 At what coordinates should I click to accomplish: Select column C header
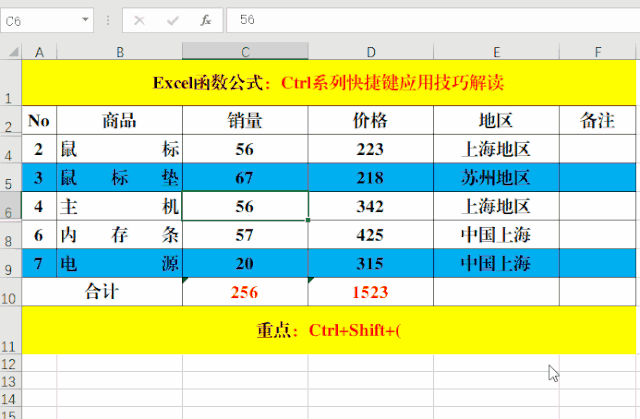point(245,52)
